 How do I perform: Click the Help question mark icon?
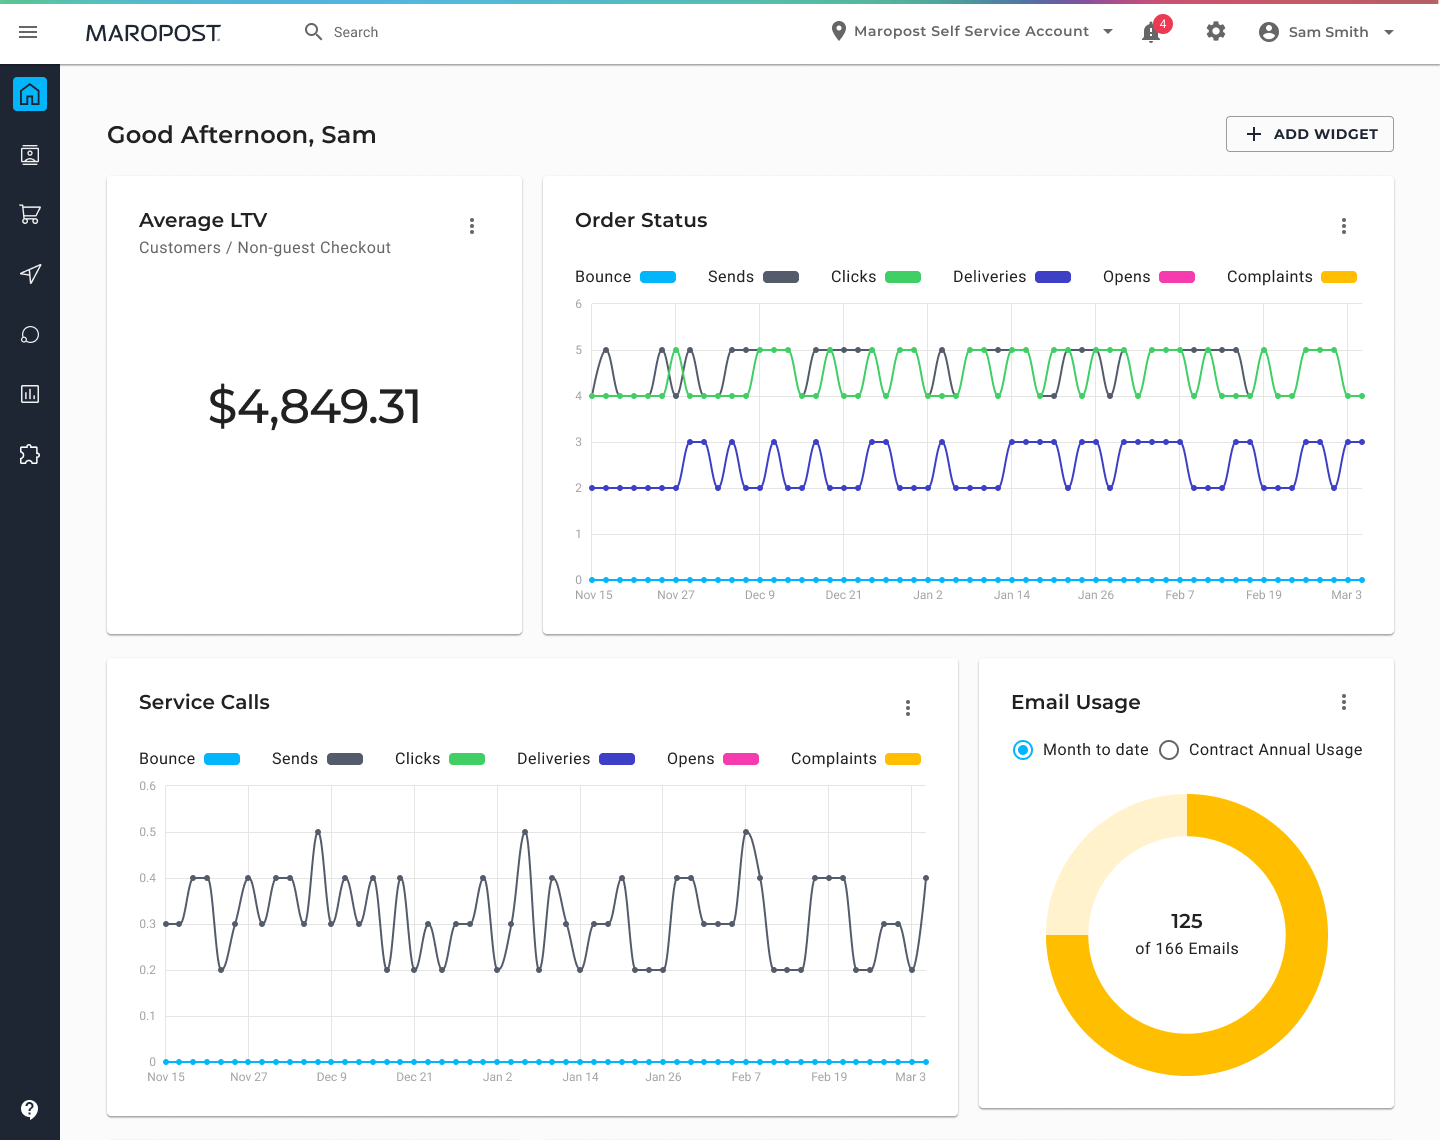30,1110
